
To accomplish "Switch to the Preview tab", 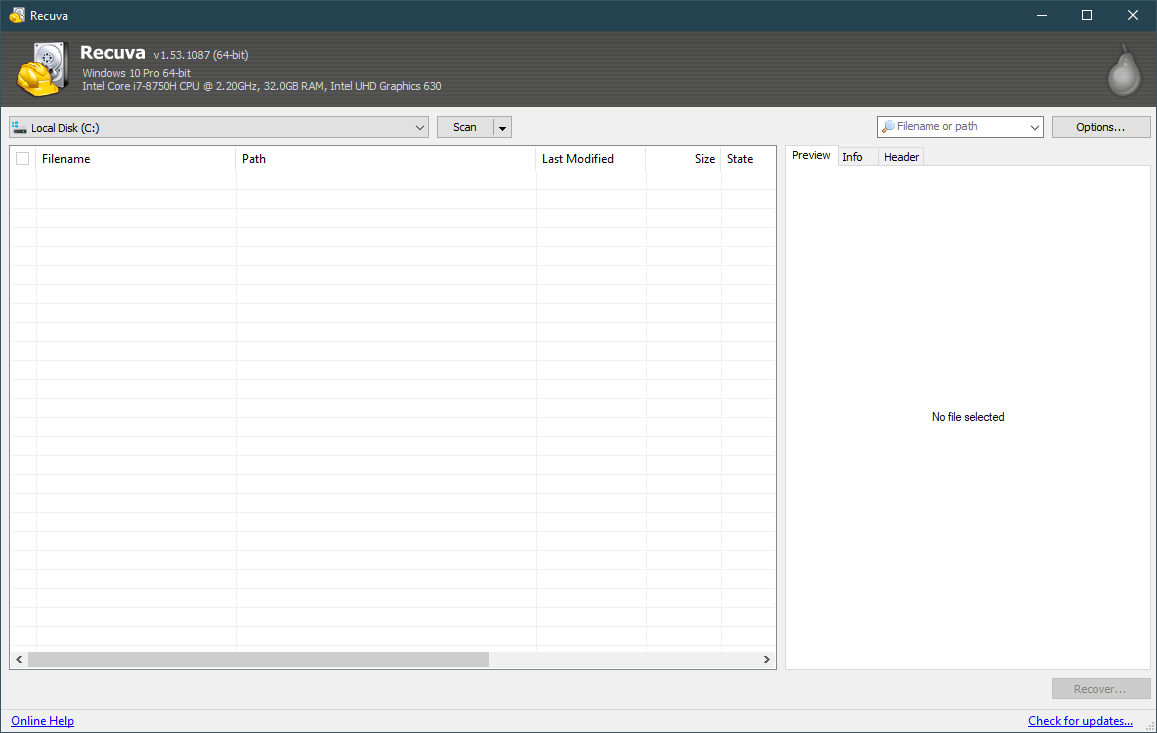I will pyautogui.click(x=811, y=156).
